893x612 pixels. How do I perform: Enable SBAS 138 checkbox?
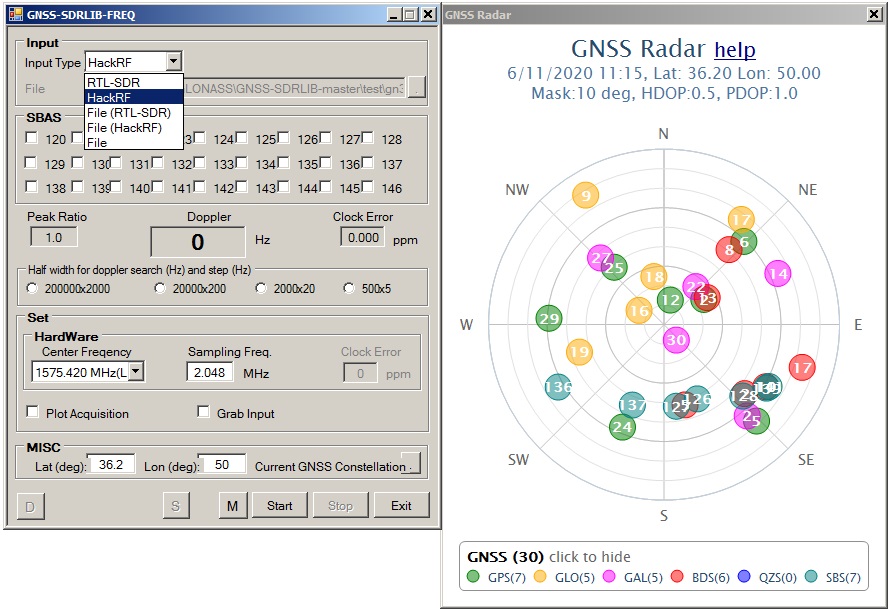[x=31, y=186]
